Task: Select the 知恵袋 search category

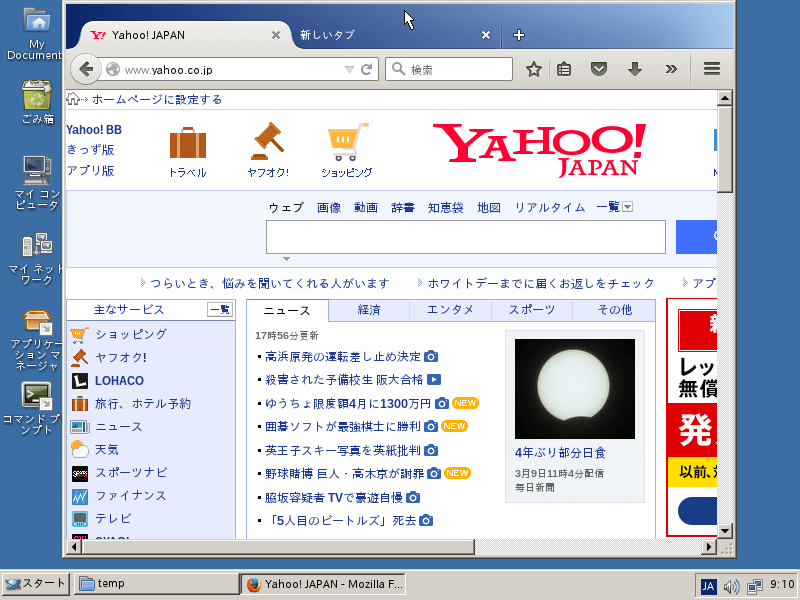Action: point(445,207)
